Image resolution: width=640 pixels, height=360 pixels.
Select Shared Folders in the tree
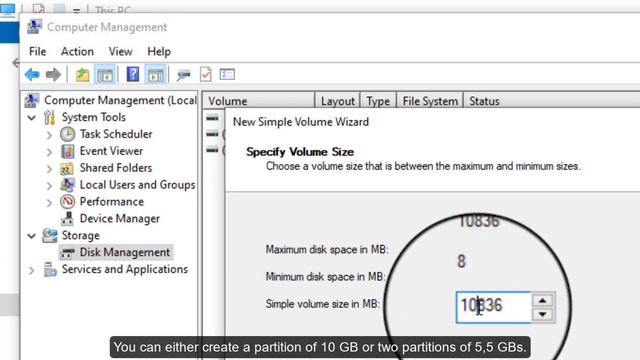116,168
